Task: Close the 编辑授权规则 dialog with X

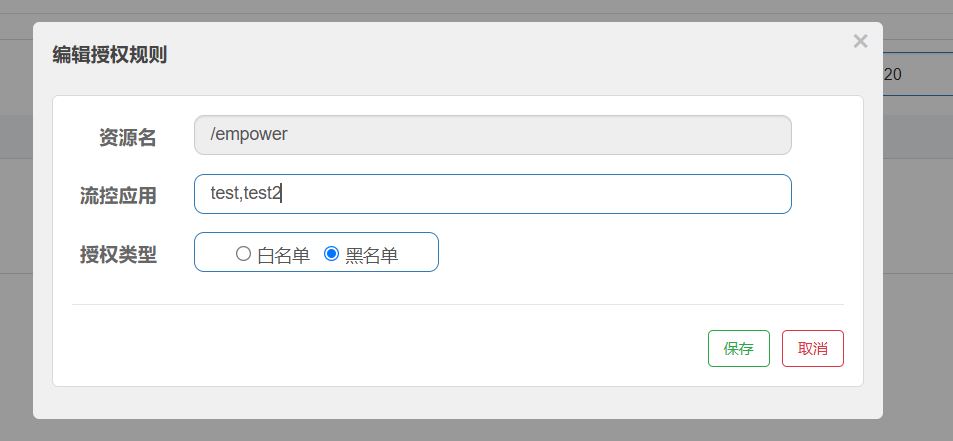Action: 860,41
